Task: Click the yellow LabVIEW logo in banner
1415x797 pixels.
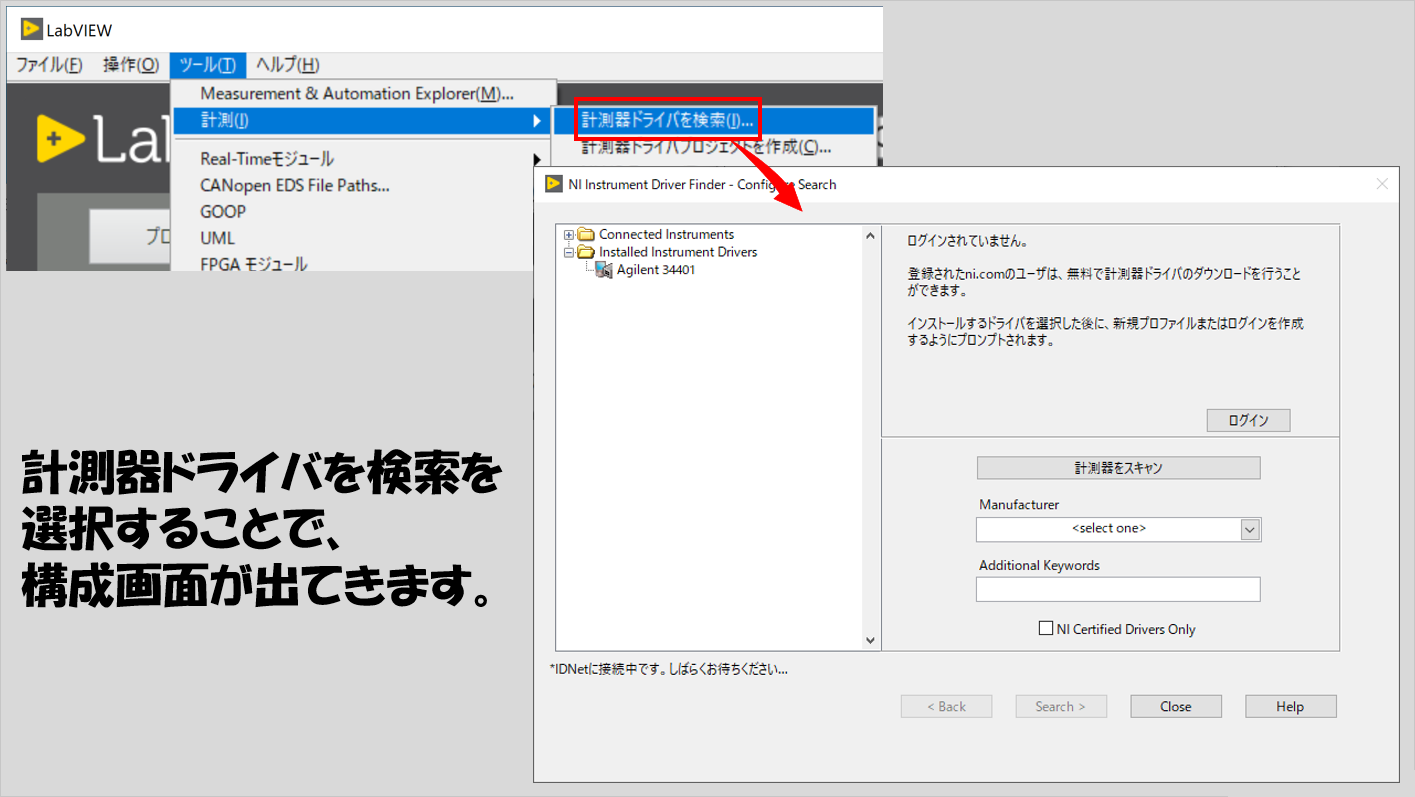Action: (x=62, y=139)
